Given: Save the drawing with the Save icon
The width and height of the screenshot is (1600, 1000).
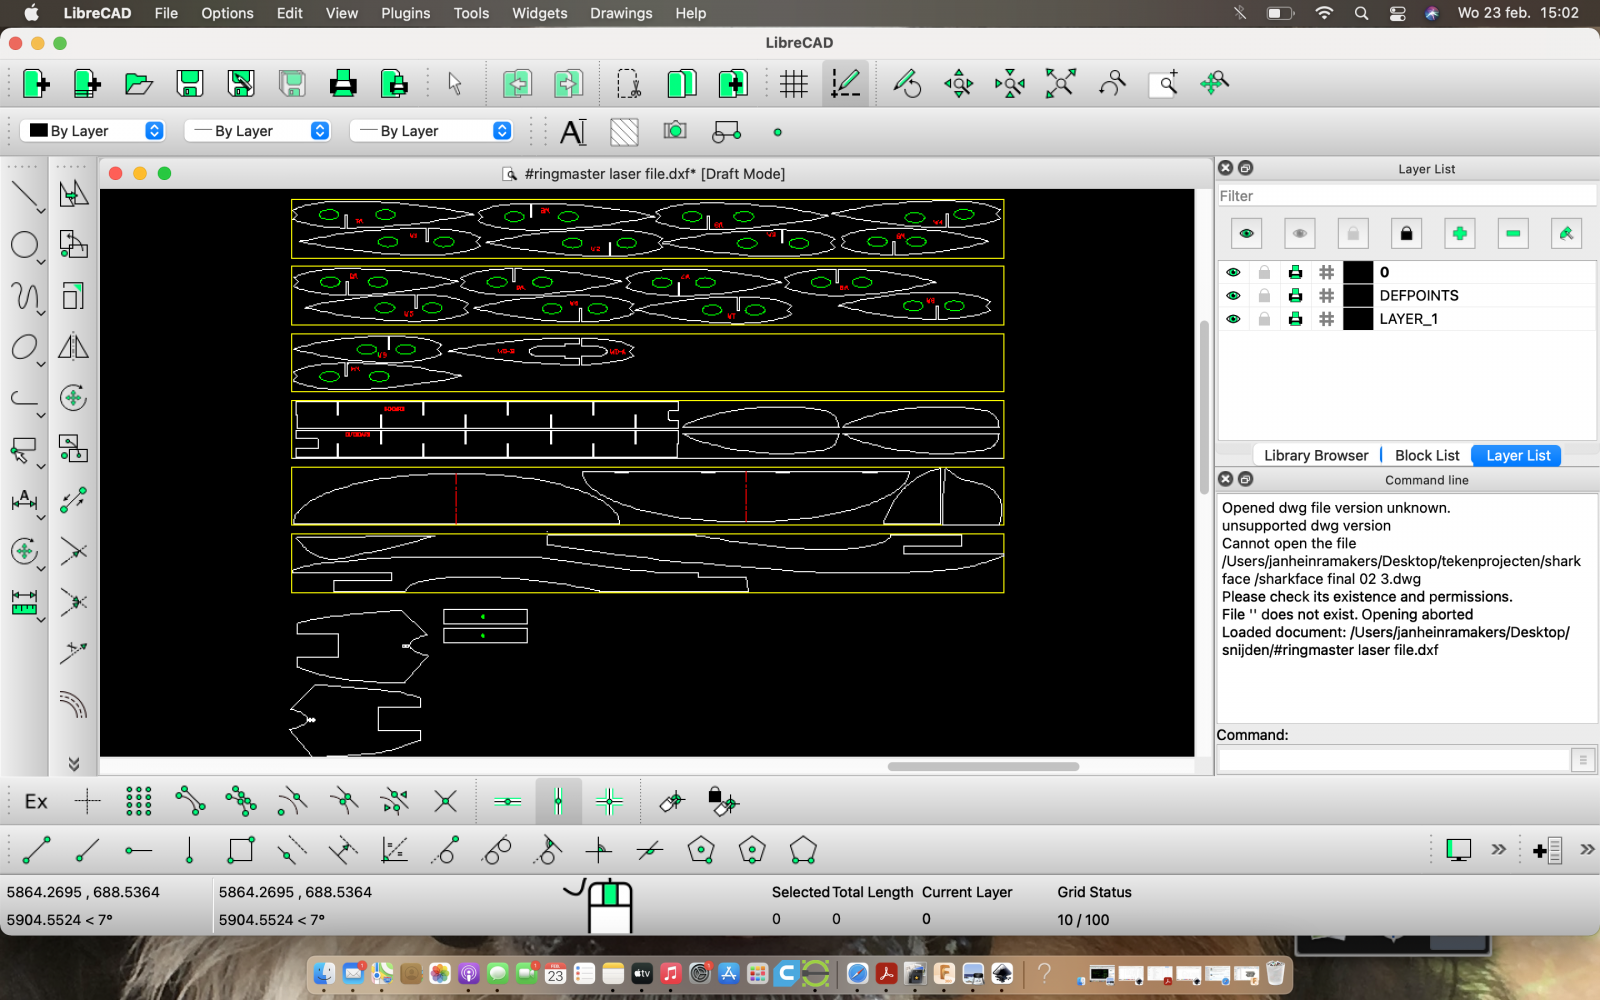Looking at the screenshot, I should click(x=190, y=83).
